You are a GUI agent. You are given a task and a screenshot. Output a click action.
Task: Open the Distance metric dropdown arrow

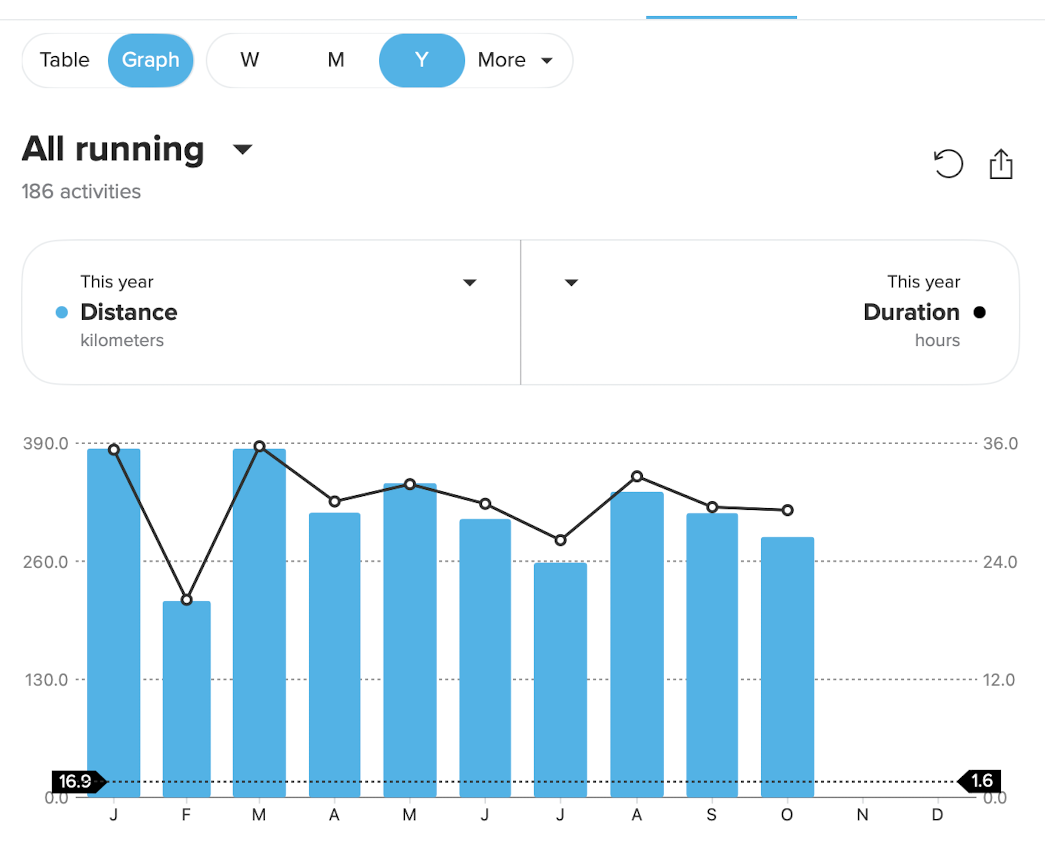click(x=470, y=283)
